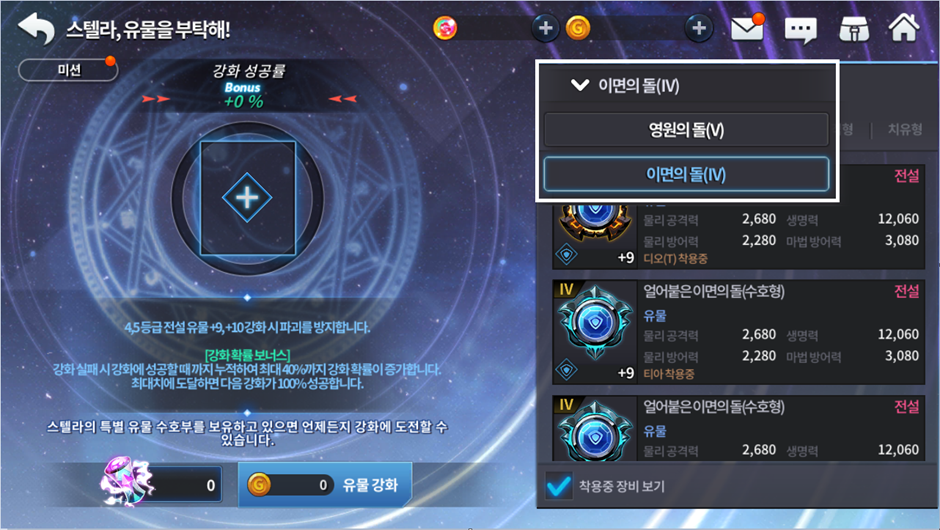Viewport: 940px width, 530px height.
Task: Tap the plus slot to add relic
Action: tap(247, 198)
